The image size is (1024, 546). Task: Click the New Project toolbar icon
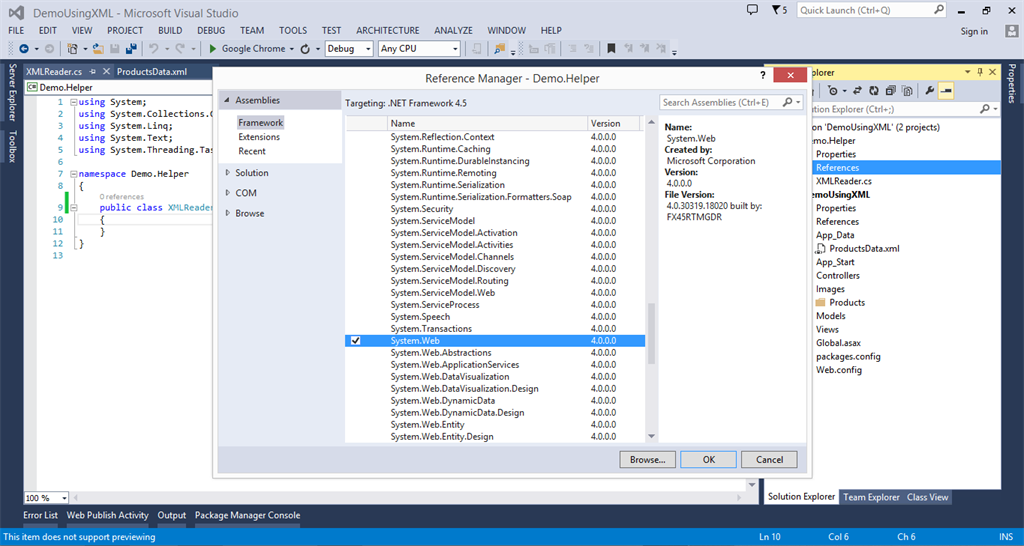pyautogui.click(x=72, y=49)
